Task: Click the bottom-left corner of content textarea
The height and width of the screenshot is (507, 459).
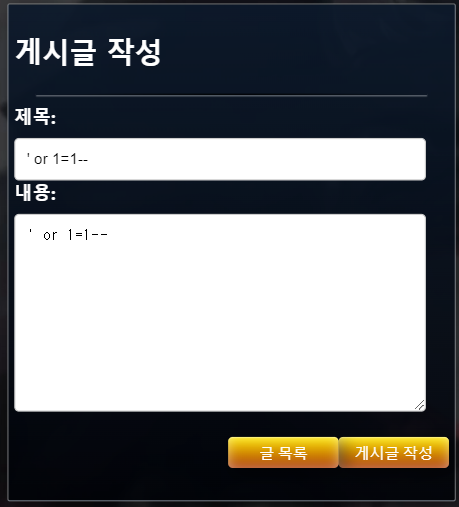Action: [17, 408]
